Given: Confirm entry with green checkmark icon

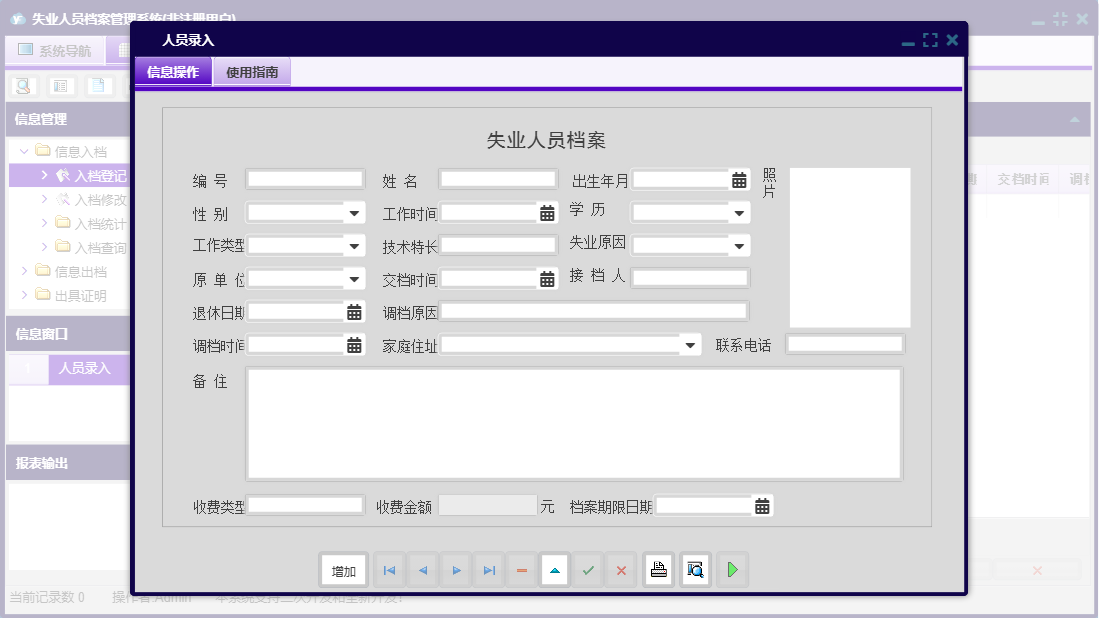Looking at the screenshot, I should 588,570.
